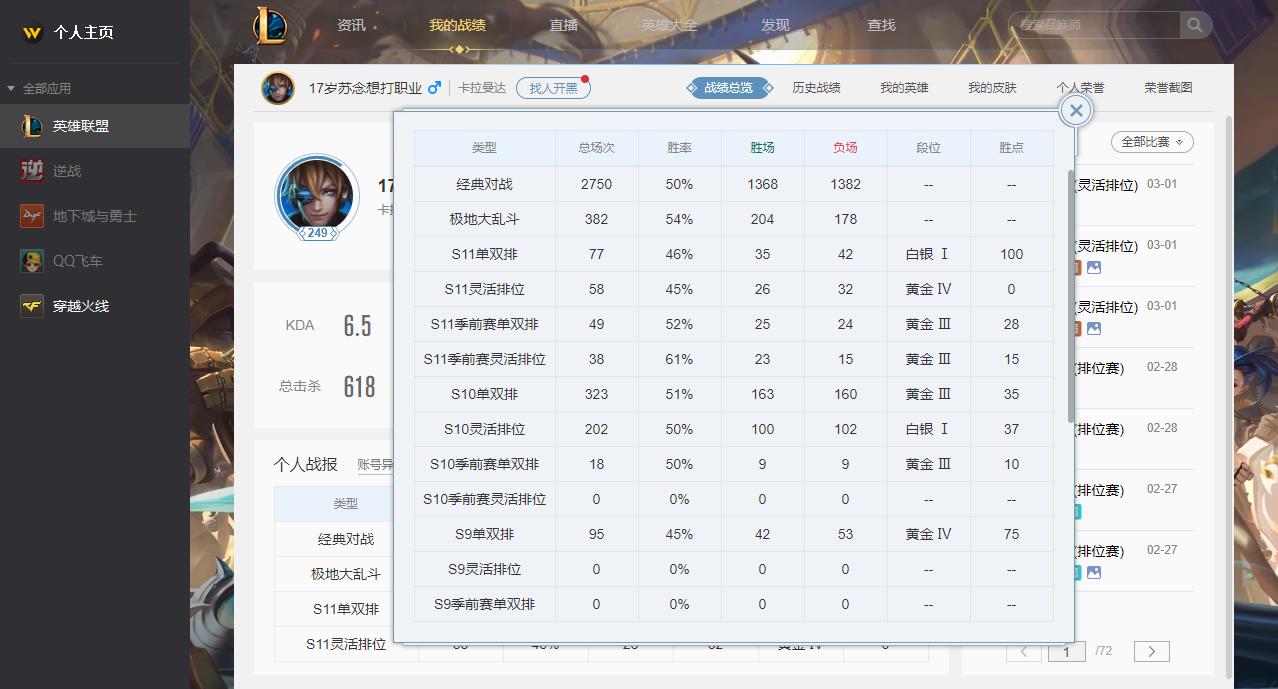Go to the previous match list page
Viewport: 1278px width, 689px height.
(x=1023, y=651)
